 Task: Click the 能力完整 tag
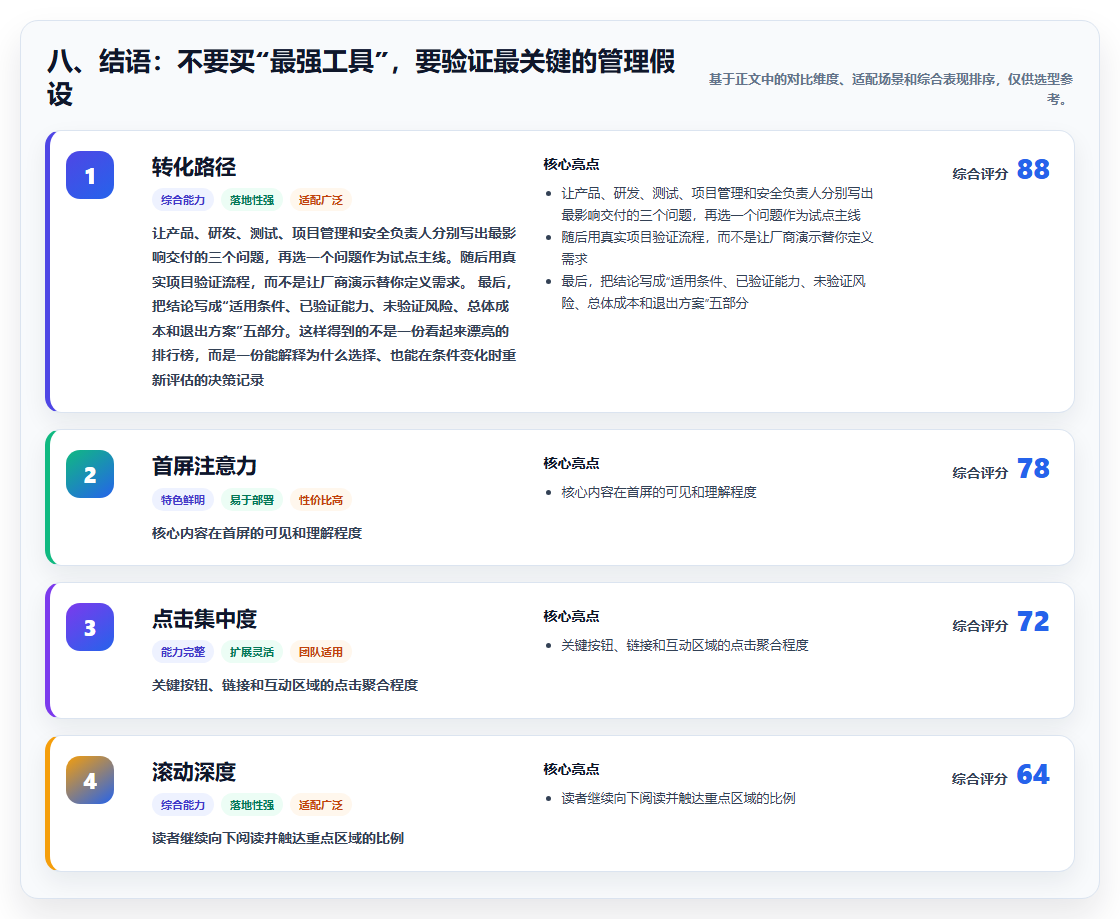pos(183,652)
